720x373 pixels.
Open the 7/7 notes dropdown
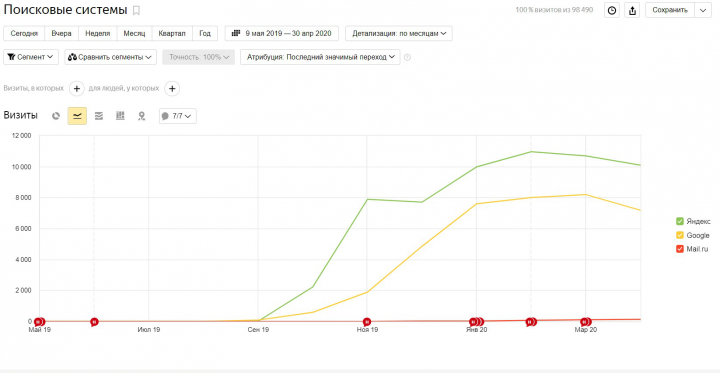point(178,116)
